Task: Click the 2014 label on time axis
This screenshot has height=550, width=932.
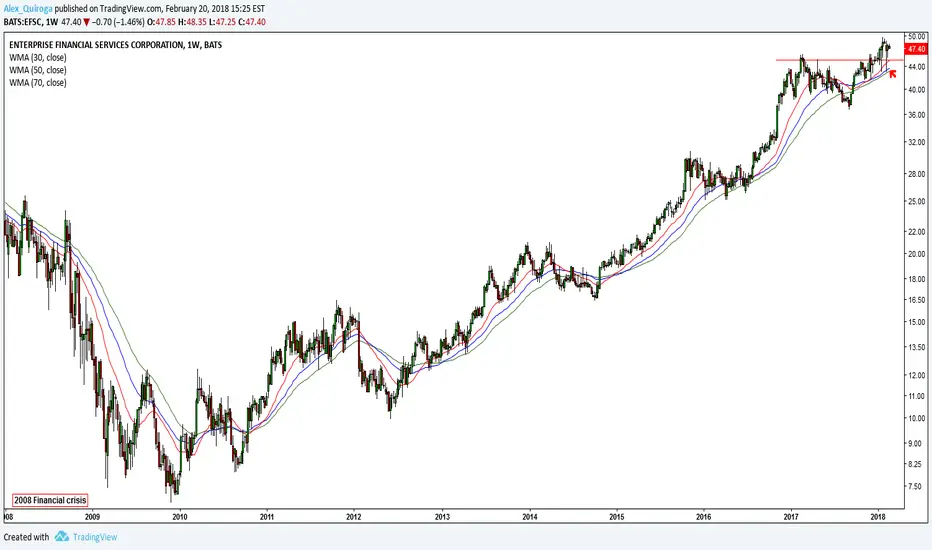Action: pyautogui.click(x=530, y=517)
